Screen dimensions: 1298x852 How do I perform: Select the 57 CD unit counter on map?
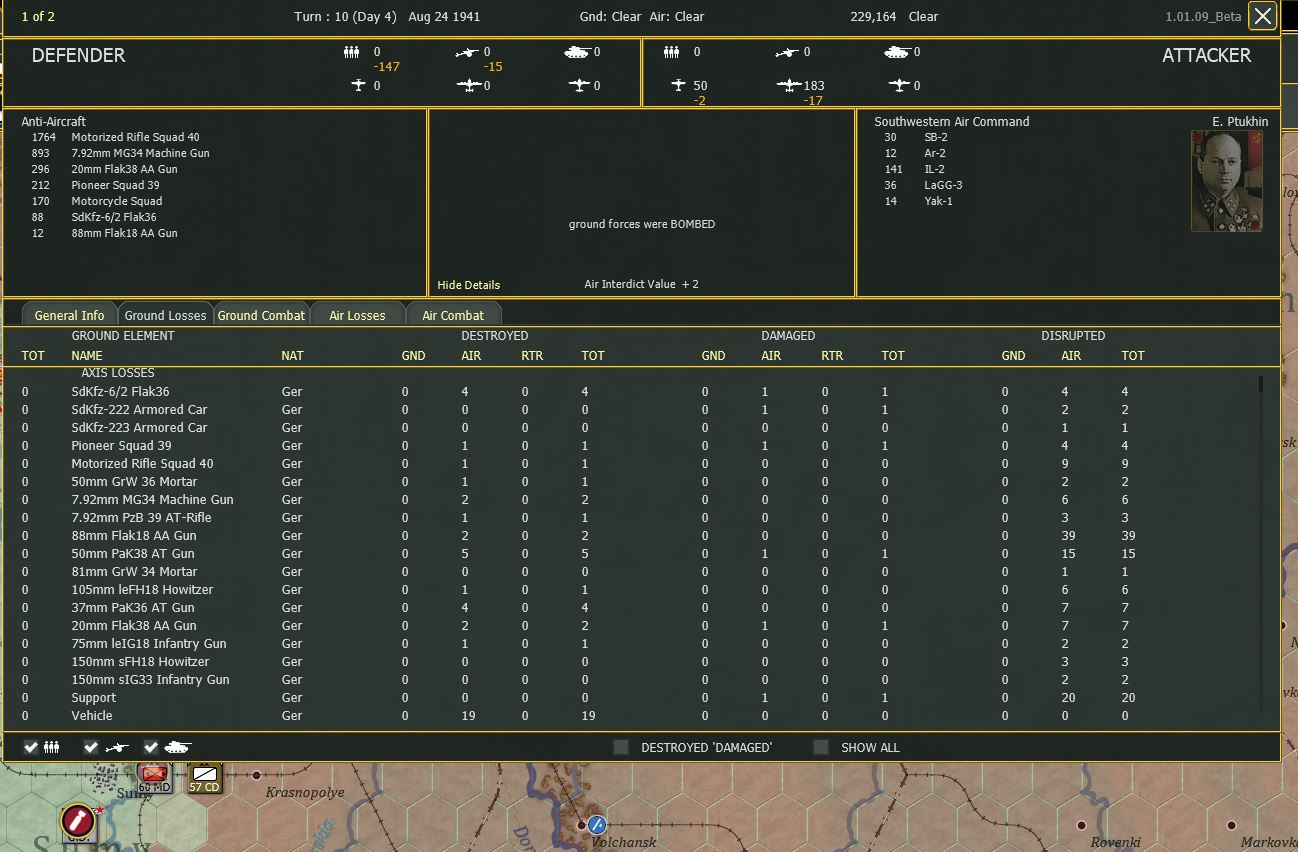click(205, 777)
